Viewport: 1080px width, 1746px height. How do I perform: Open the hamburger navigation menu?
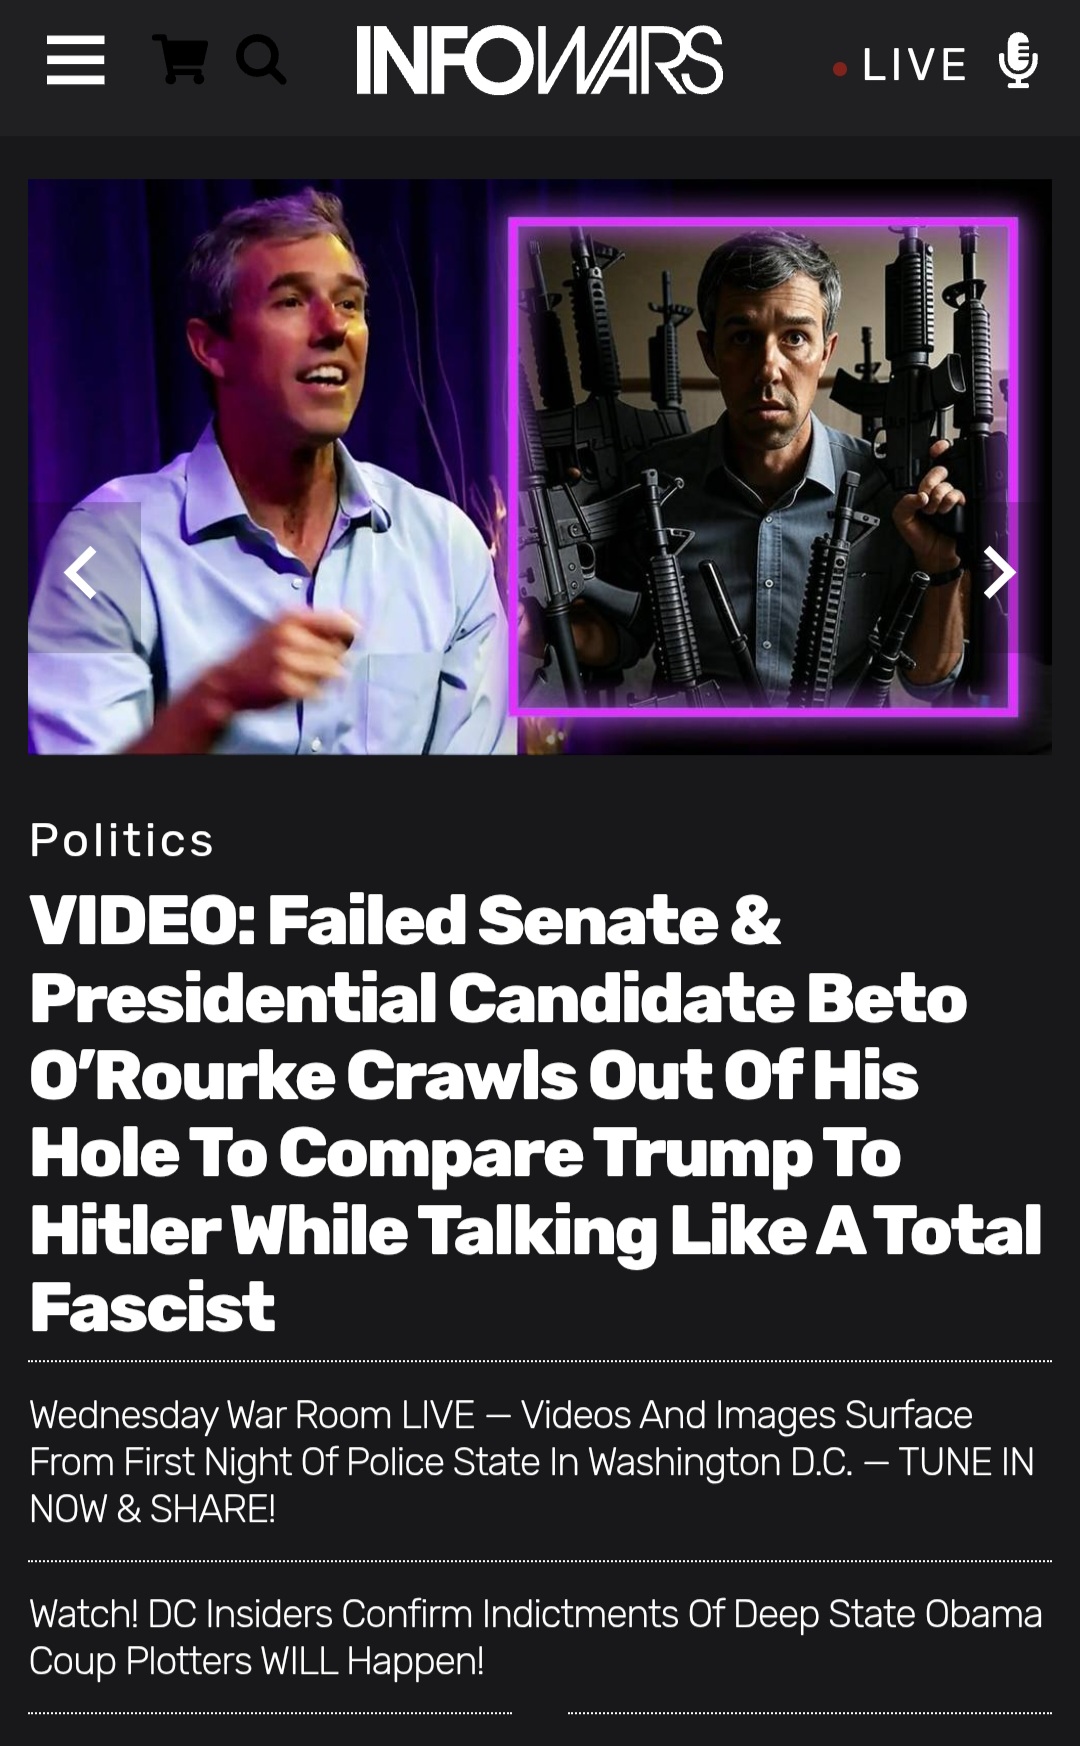(76, 61)
